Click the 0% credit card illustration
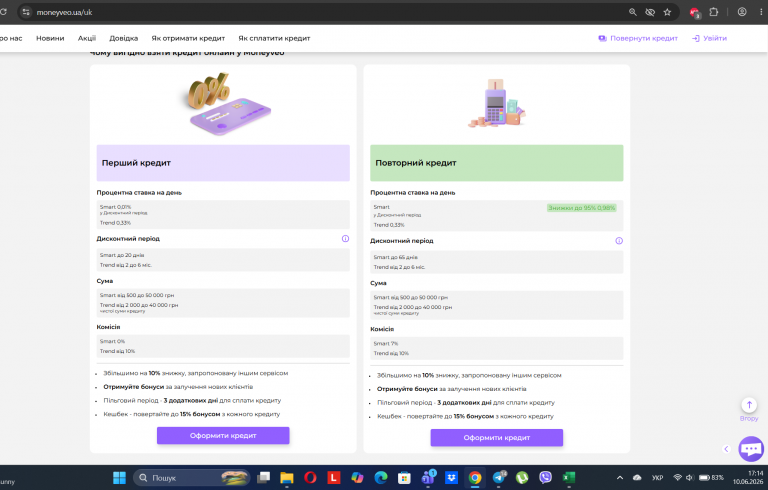The width and height of the screenshot is (768, 490). 228,104
